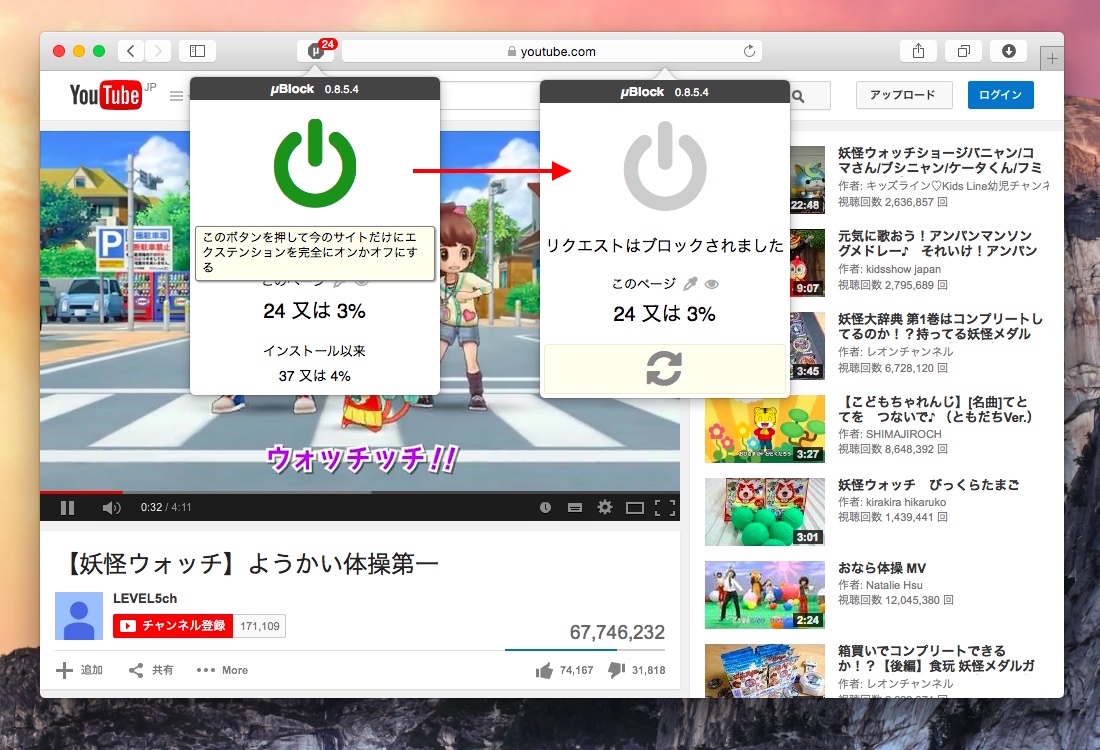This screenshot has width=1100, height=750.
Task: Click the 0:32 / 4:11 time display
Action: 166,507
